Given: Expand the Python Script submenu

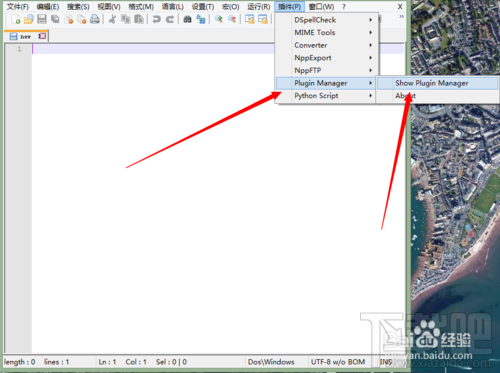Looking at the screenshot, I should (x=326, y=96).
